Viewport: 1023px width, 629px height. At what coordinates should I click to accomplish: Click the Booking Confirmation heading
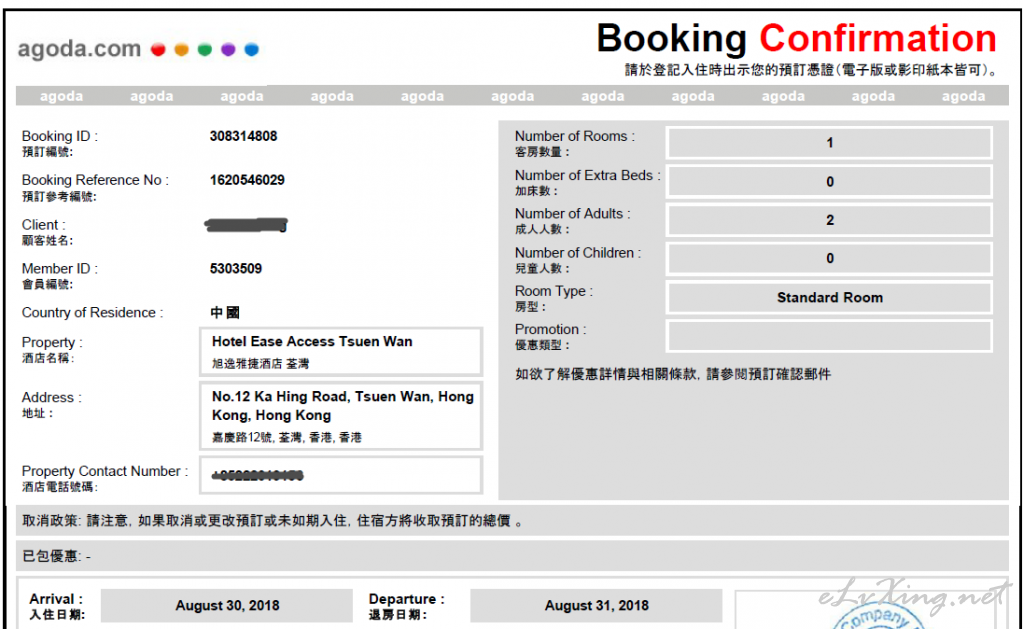[x=796, y=39]
